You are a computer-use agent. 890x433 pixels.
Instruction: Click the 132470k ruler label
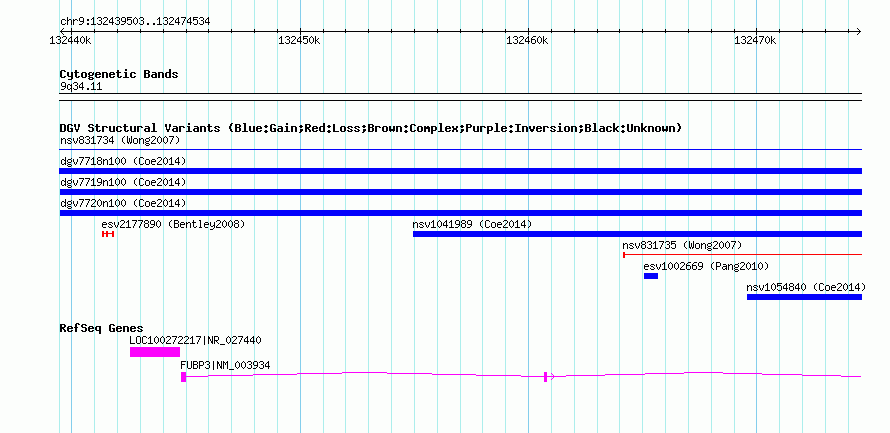(x=756, y=40)
